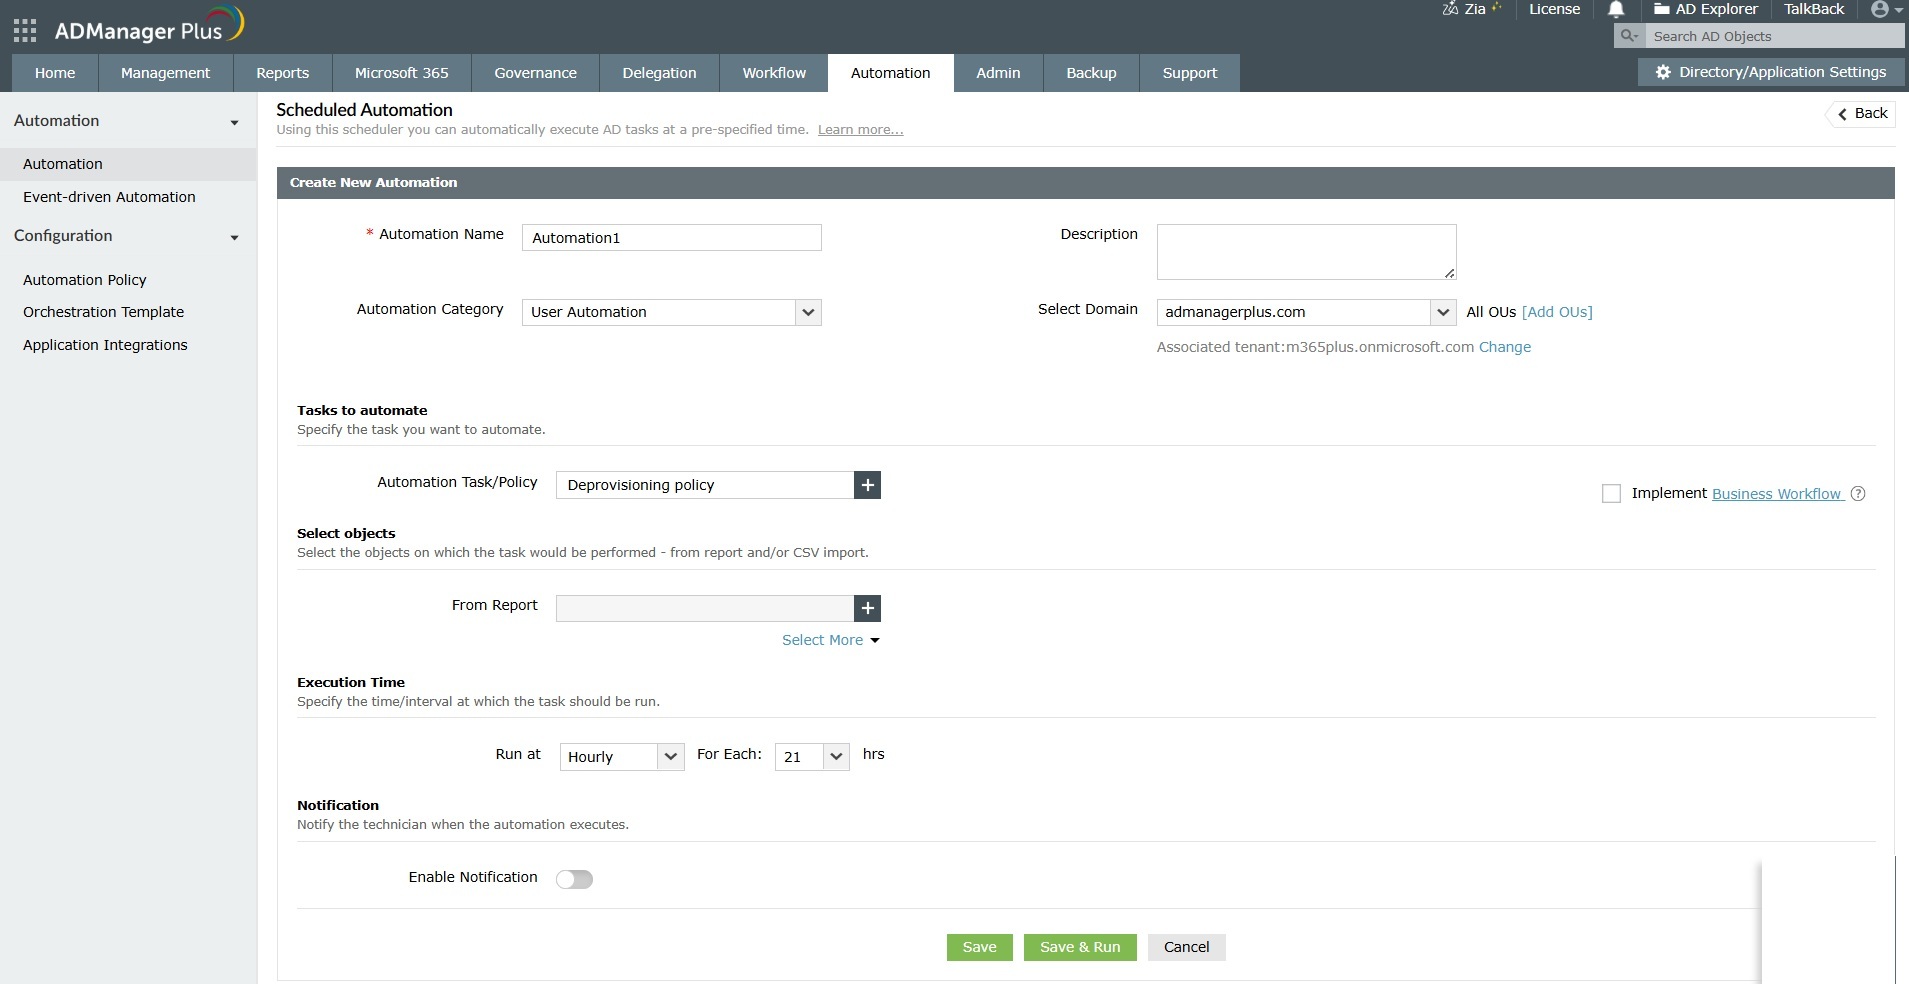Click inside the Automation Name field
This screenshot has width=1909, height=984.
tap(670, 237)
